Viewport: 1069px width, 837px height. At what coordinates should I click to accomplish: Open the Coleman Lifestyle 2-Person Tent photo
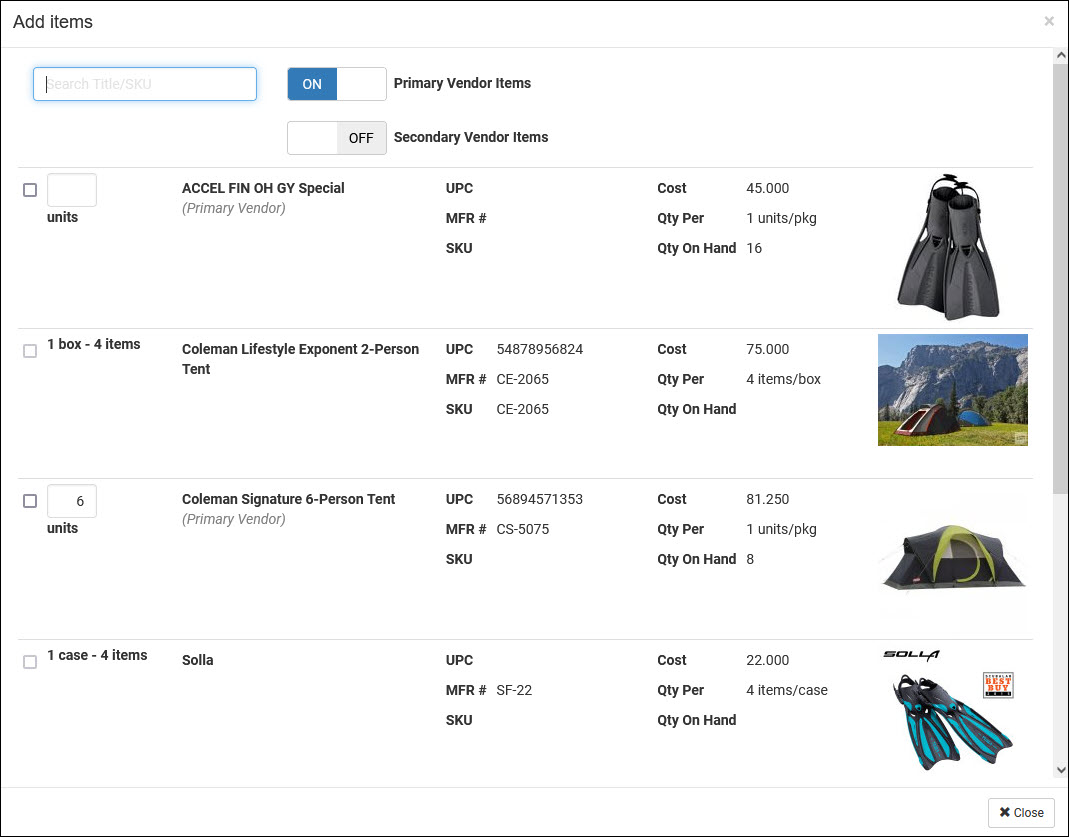tap(952, 390)
